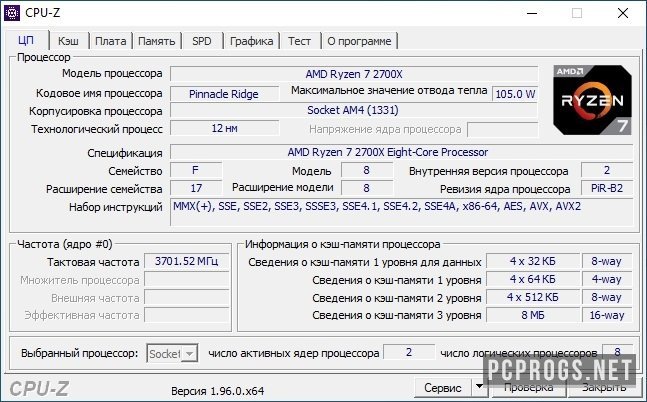Viewport: 647px width, 402px height.
Task: Click the Проверка button
Action: click(x=528, y=387)
